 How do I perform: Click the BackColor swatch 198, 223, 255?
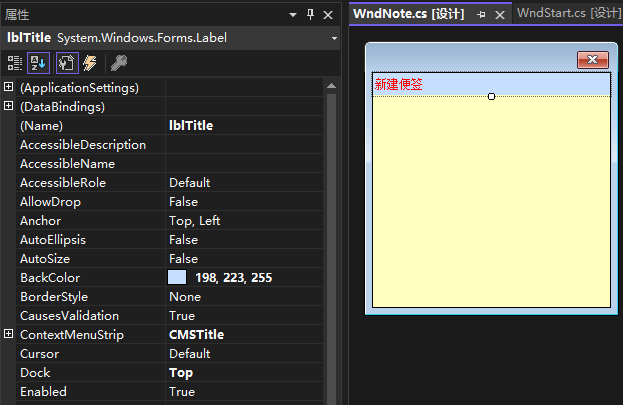(x=177, y=277)
